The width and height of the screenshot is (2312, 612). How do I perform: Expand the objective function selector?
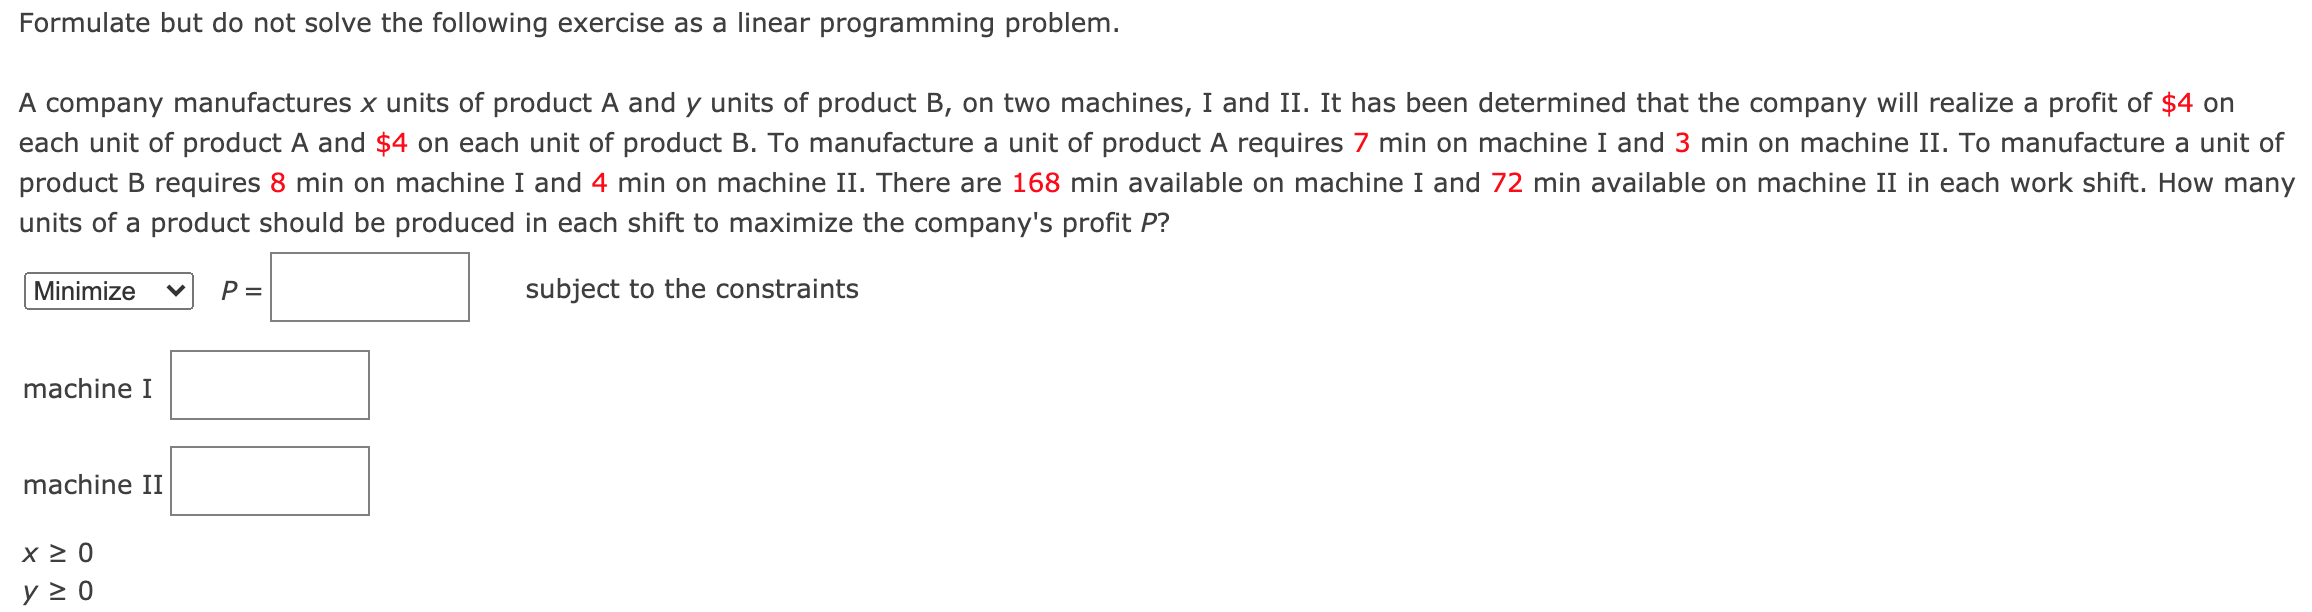(107, 291)
